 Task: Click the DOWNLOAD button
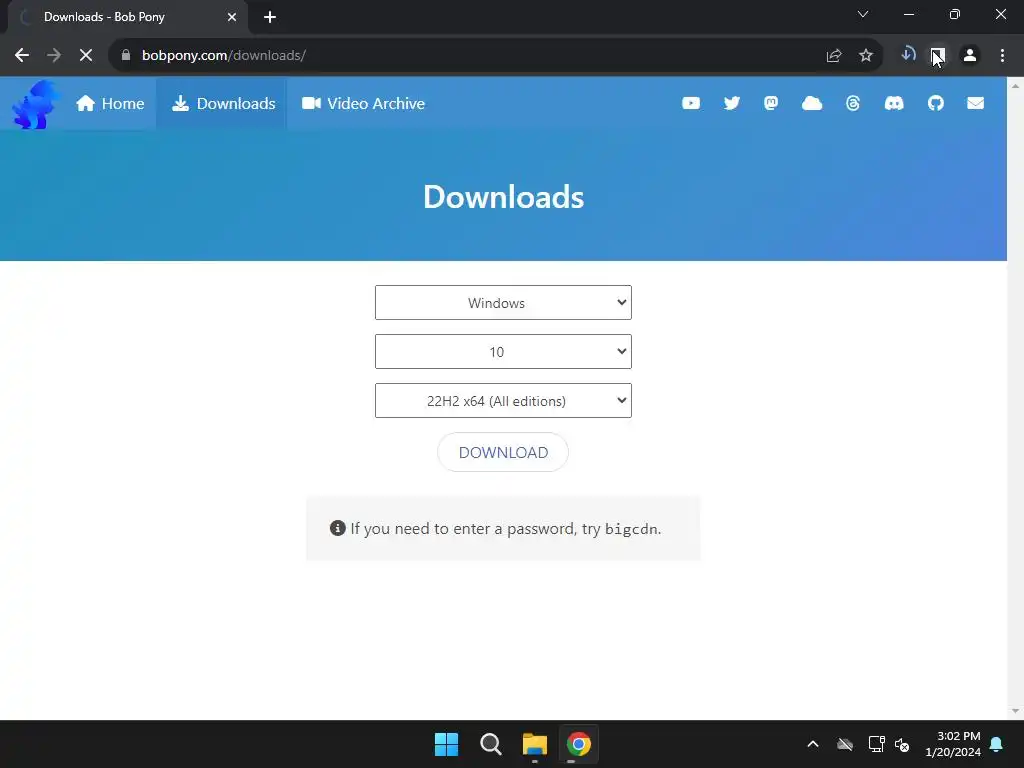(x=503, y=452)
